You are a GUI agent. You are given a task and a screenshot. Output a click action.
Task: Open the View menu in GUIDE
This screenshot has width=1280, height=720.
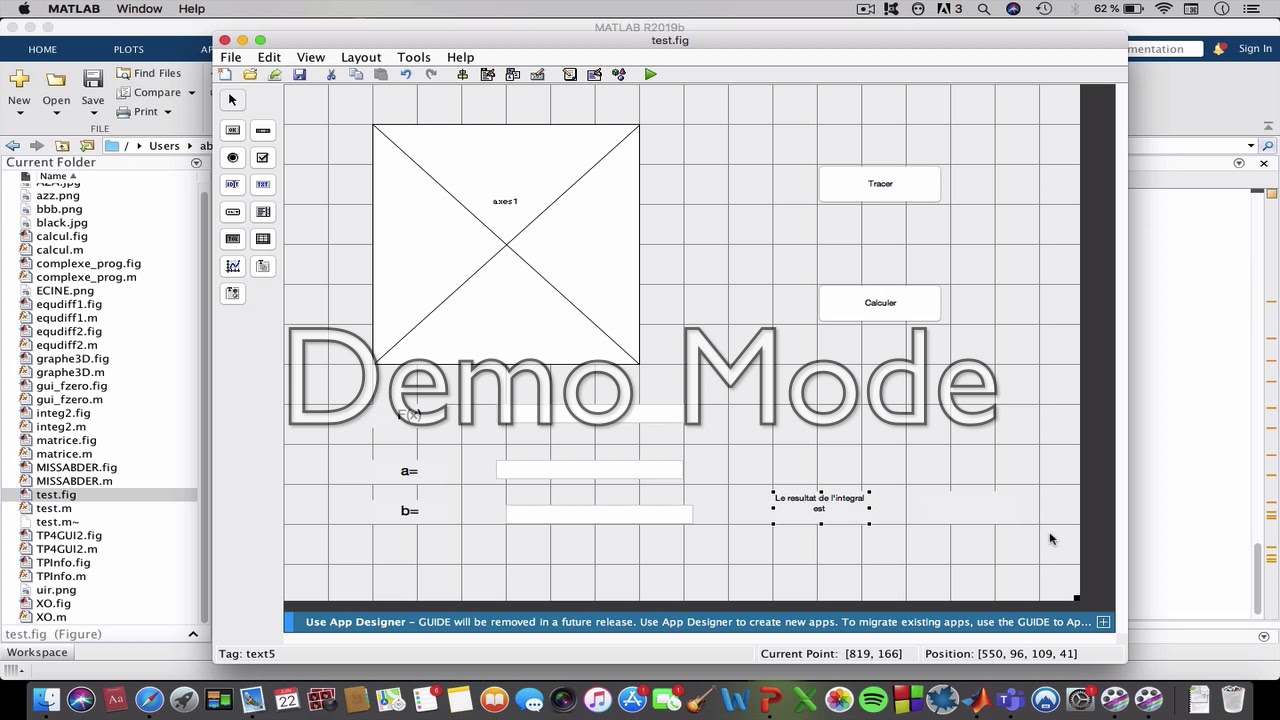[x=310, y=57]
